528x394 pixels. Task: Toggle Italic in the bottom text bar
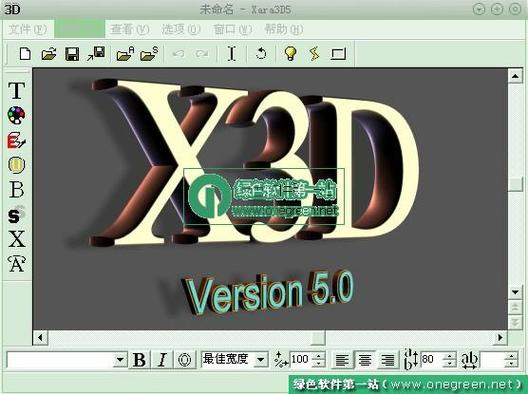(162, 359)
